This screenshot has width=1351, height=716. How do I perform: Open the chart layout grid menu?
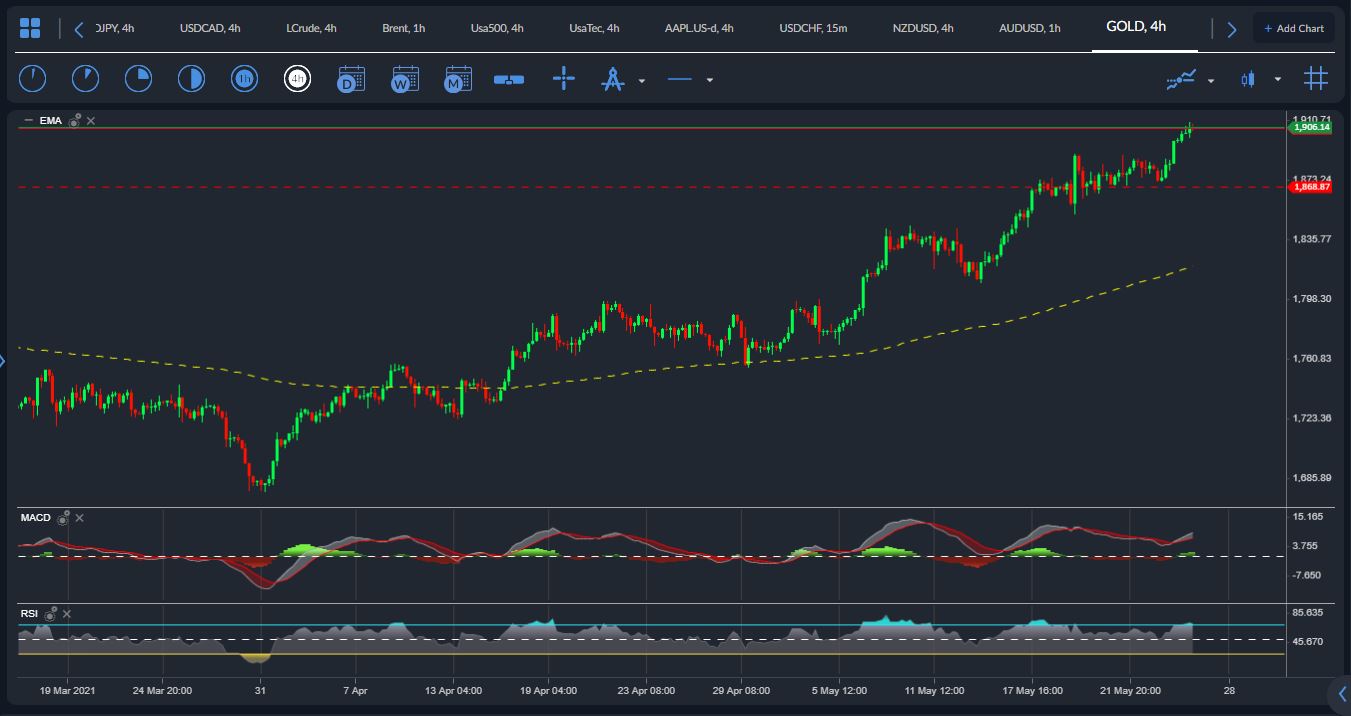click(30, 28)
